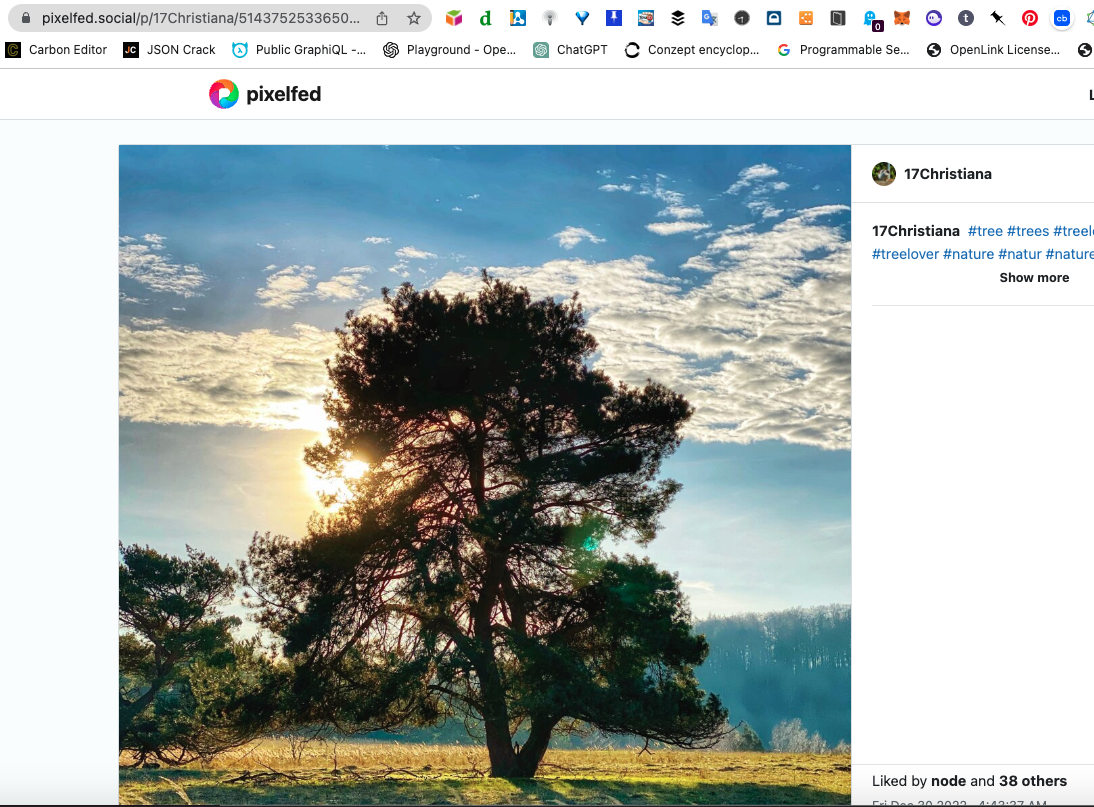The image size is (1094, 807).
Task: Follow the #treelover hashtag
Action: 906,254
